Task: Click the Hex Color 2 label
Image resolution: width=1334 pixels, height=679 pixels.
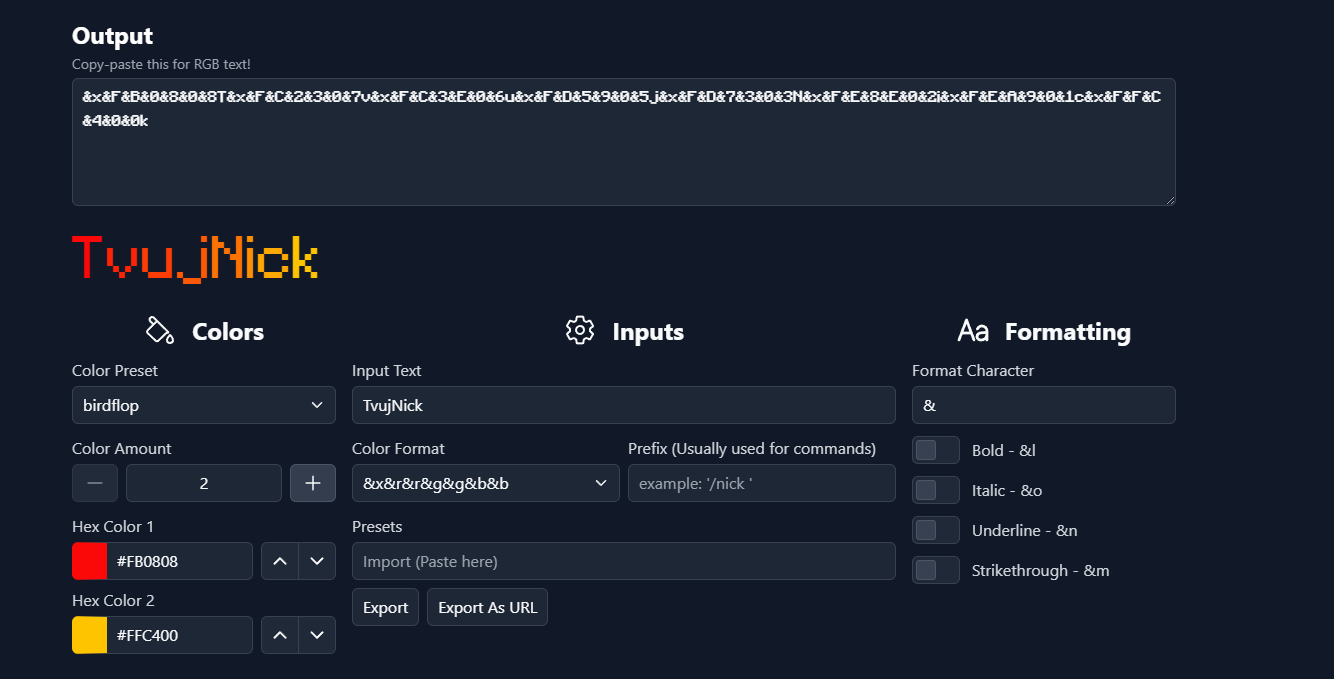Action: [x=113, y=600]
